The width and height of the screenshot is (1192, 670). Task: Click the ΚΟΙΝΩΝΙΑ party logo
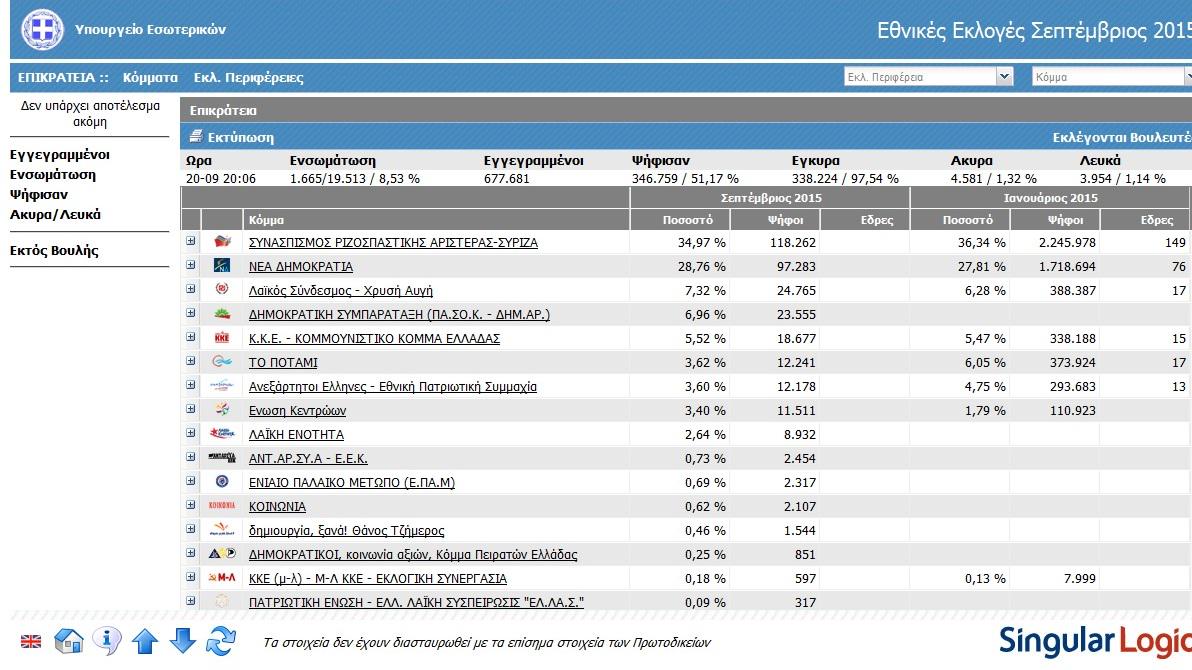click(222, 505)
